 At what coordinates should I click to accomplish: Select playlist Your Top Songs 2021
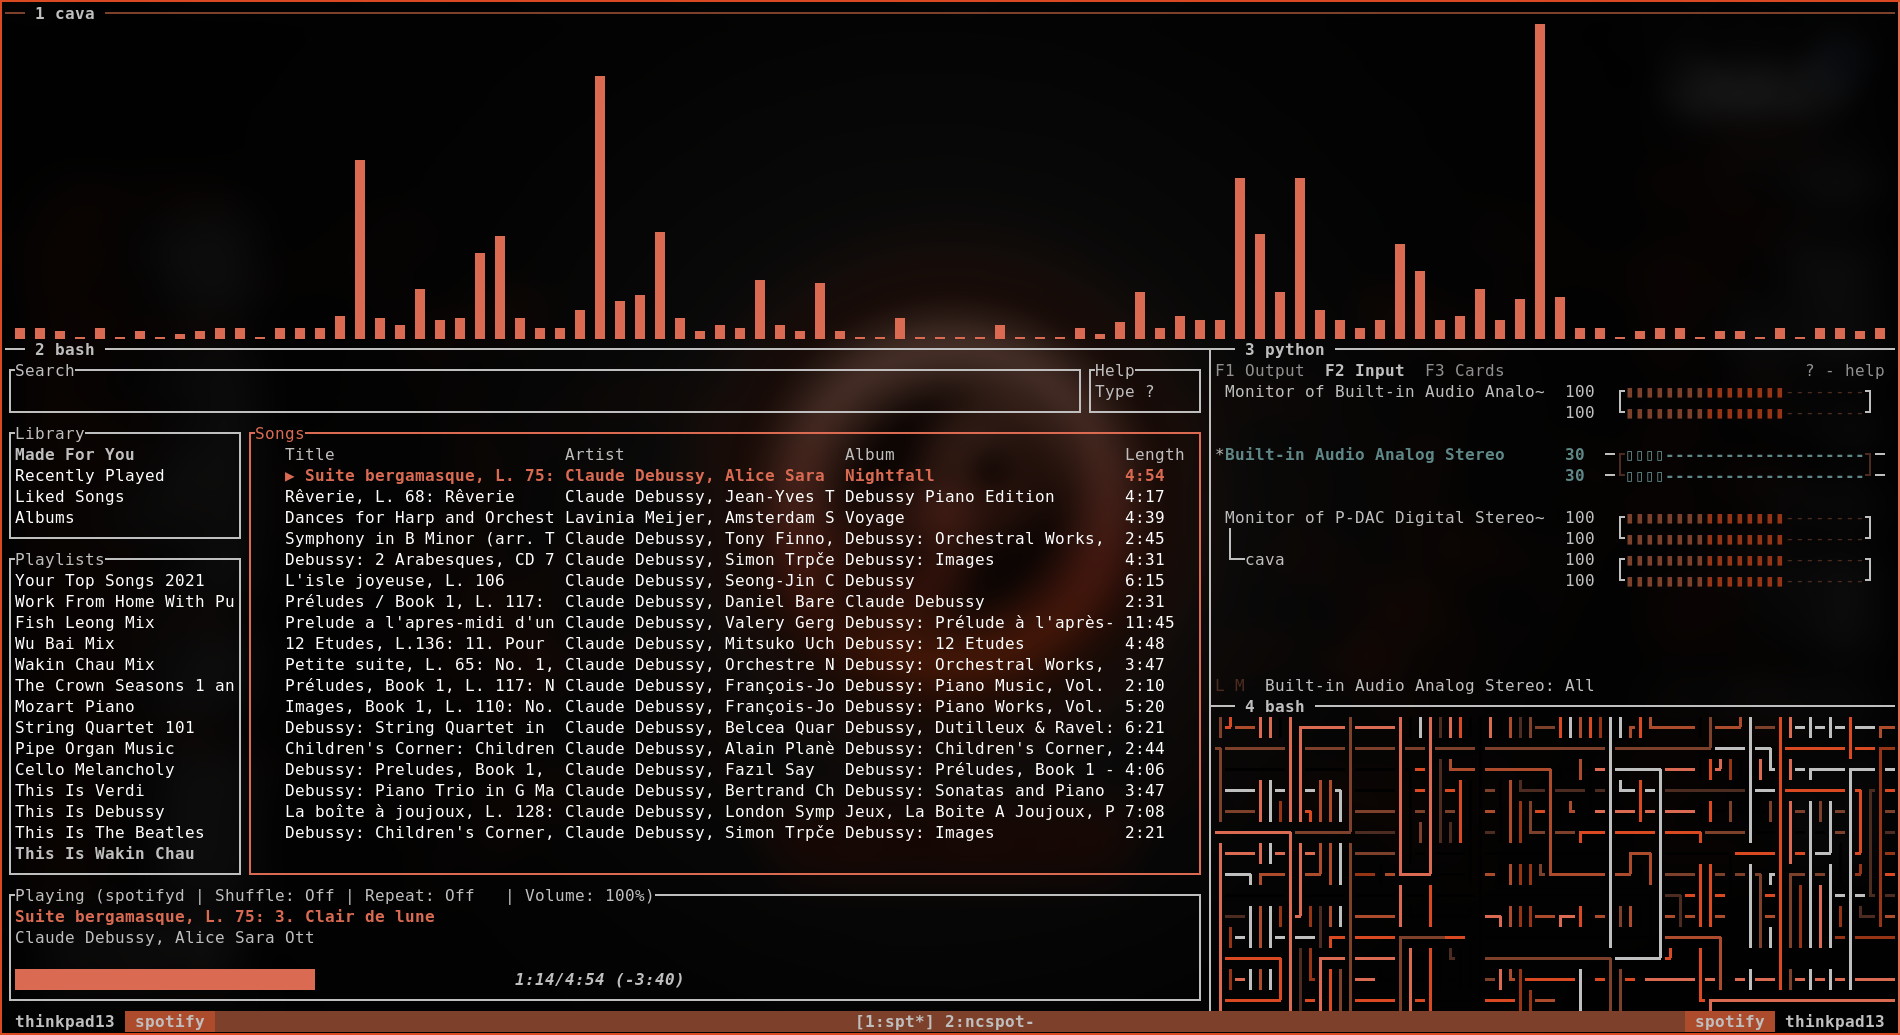(x=110, y=581)
